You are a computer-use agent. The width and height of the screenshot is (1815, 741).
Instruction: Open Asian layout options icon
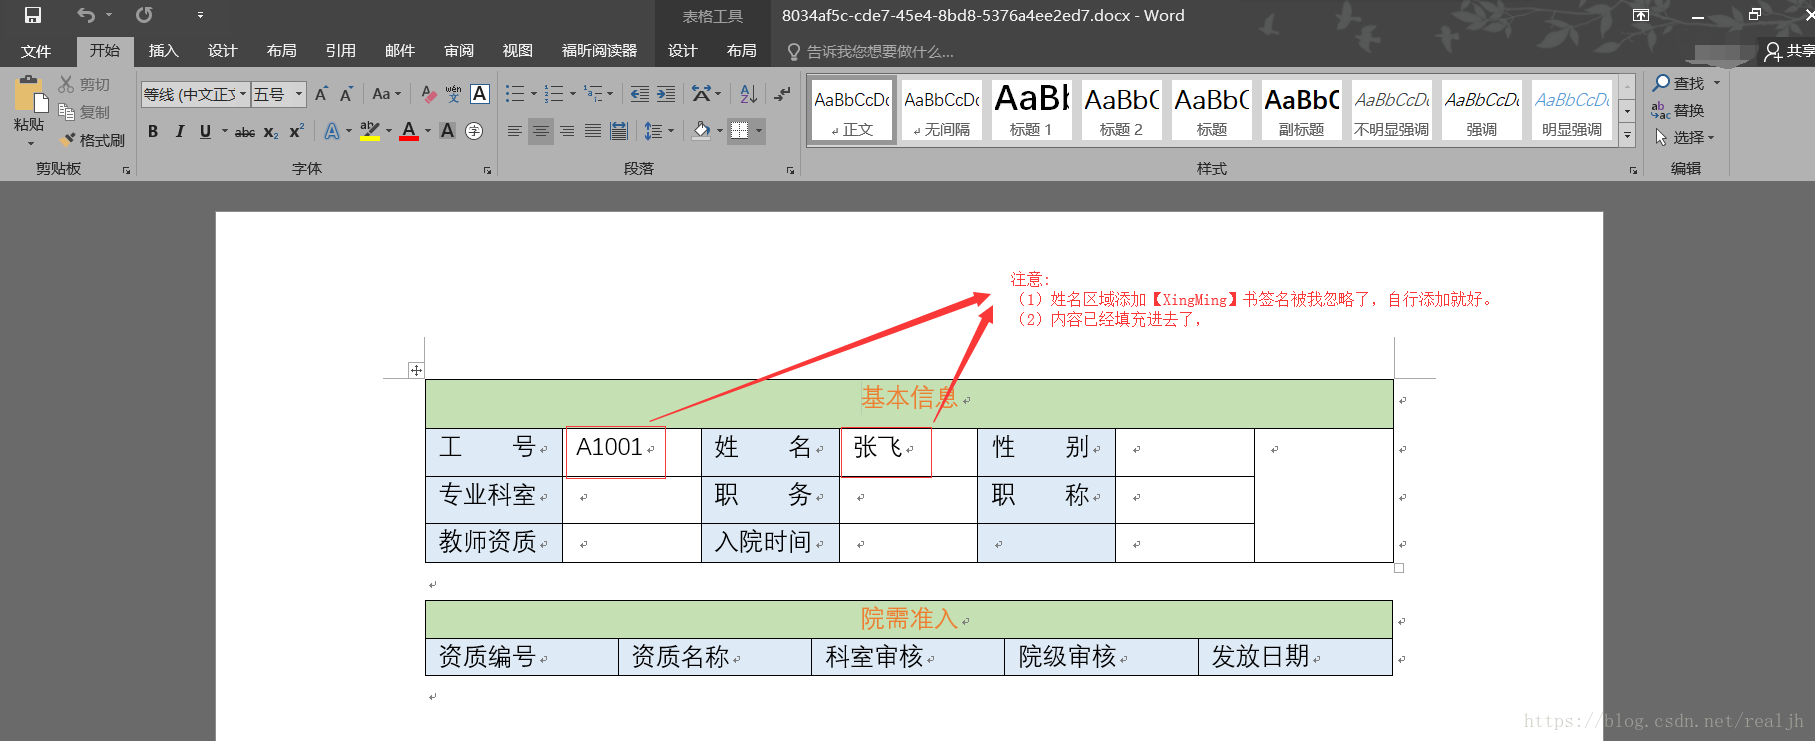701,94
